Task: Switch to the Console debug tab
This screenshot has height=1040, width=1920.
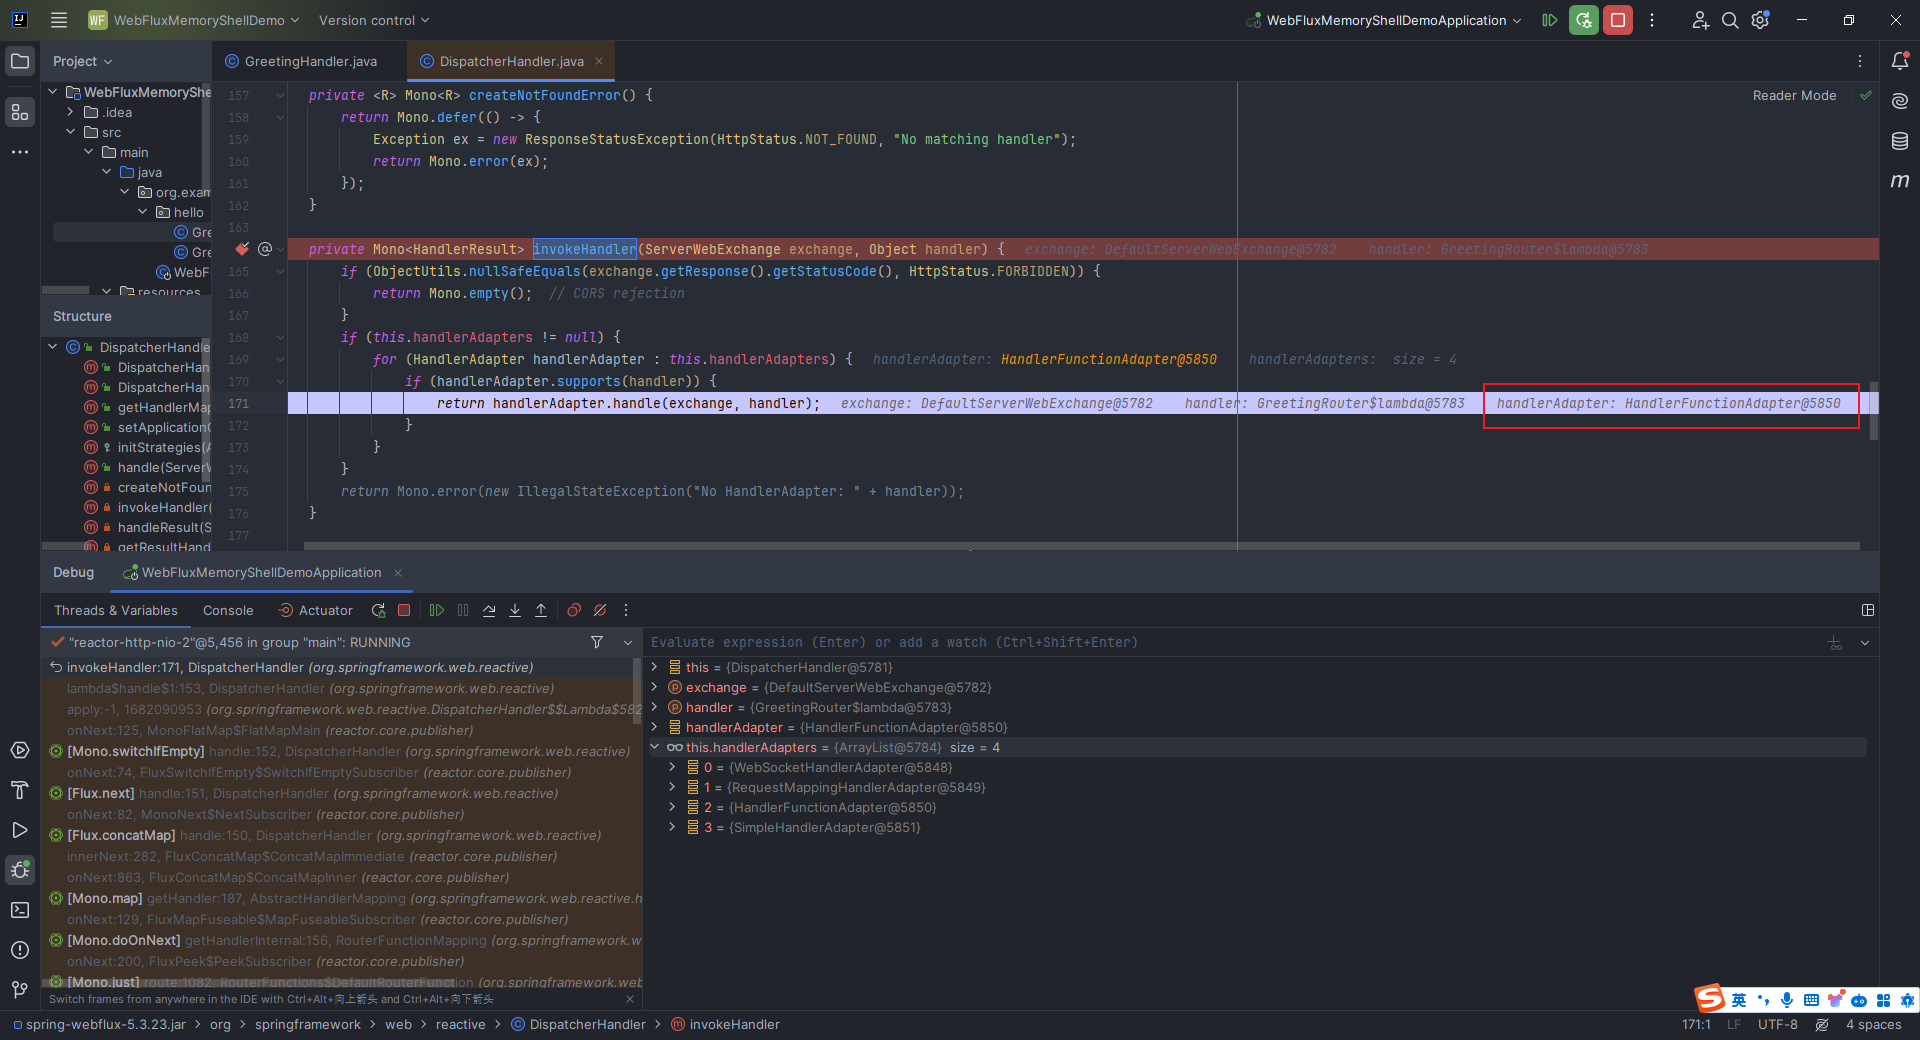Action: pyautogui.click(x=228, y=610)
